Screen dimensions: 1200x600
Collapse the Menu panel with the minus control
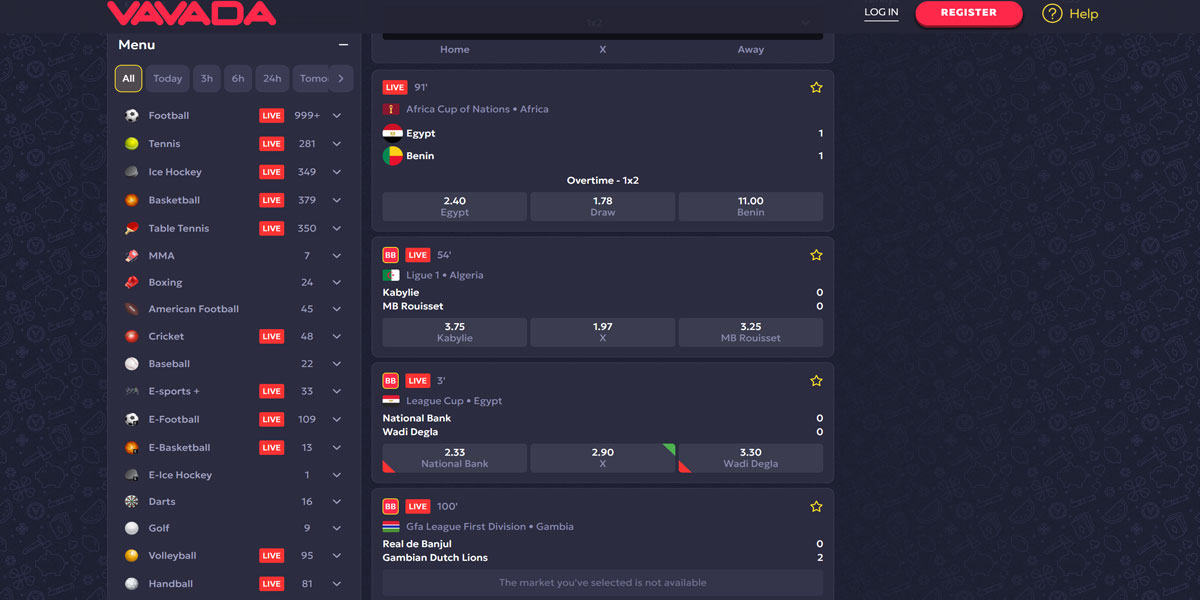(x=343, y=44)
